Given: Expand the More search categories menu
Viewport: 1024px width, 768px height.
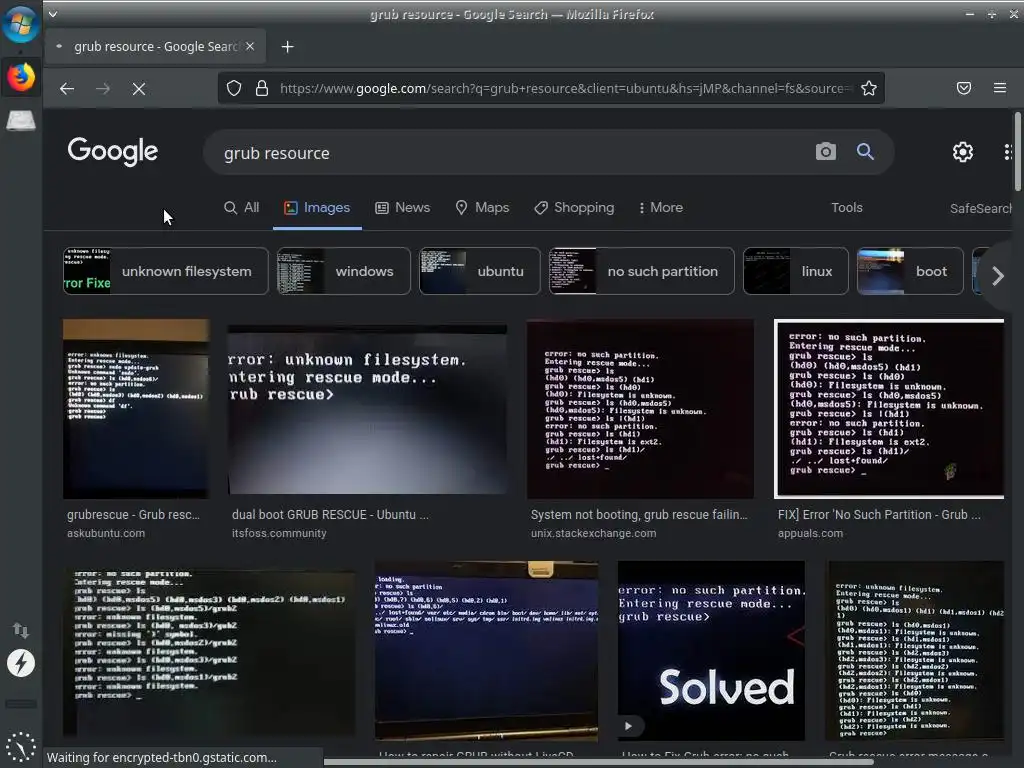Looking at the screenshot, I should click(x=661, y=208).
